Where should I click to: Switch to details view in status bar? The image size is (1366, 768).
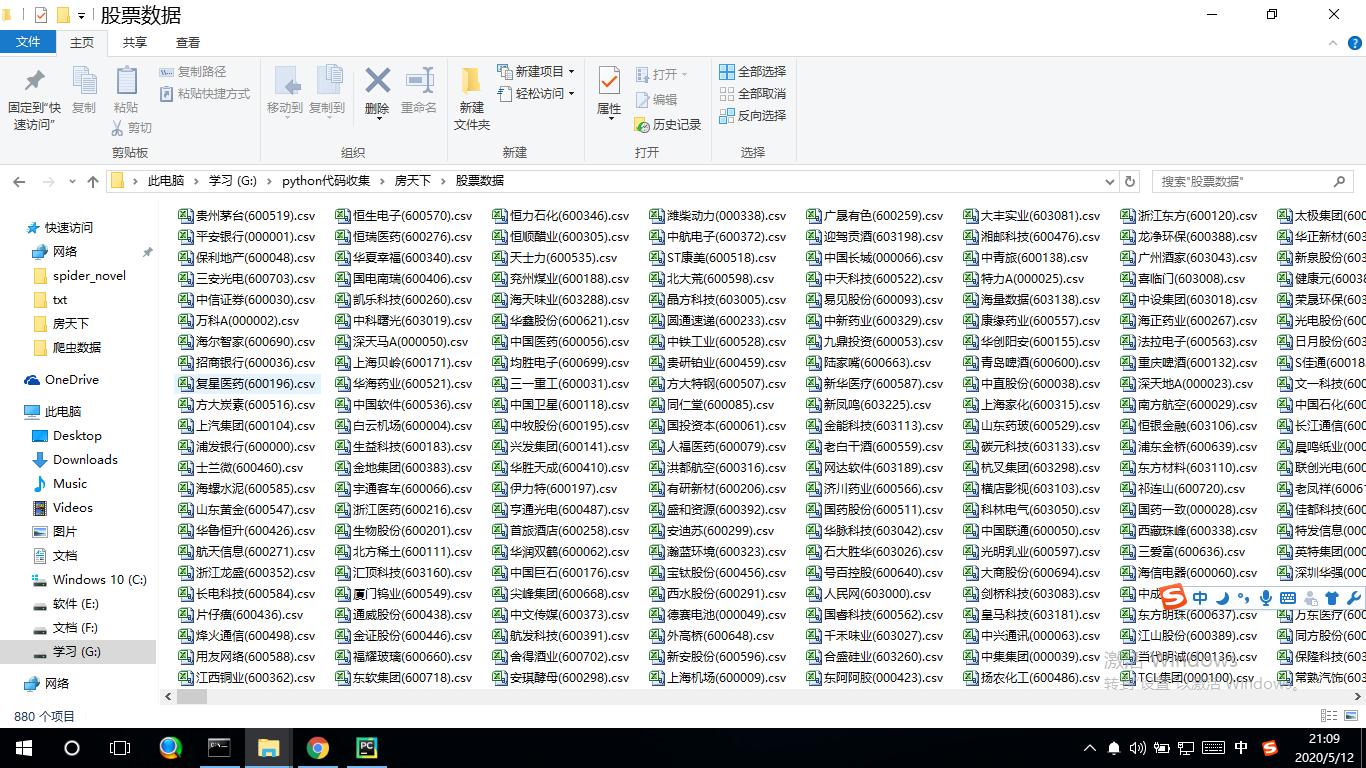1328,716
